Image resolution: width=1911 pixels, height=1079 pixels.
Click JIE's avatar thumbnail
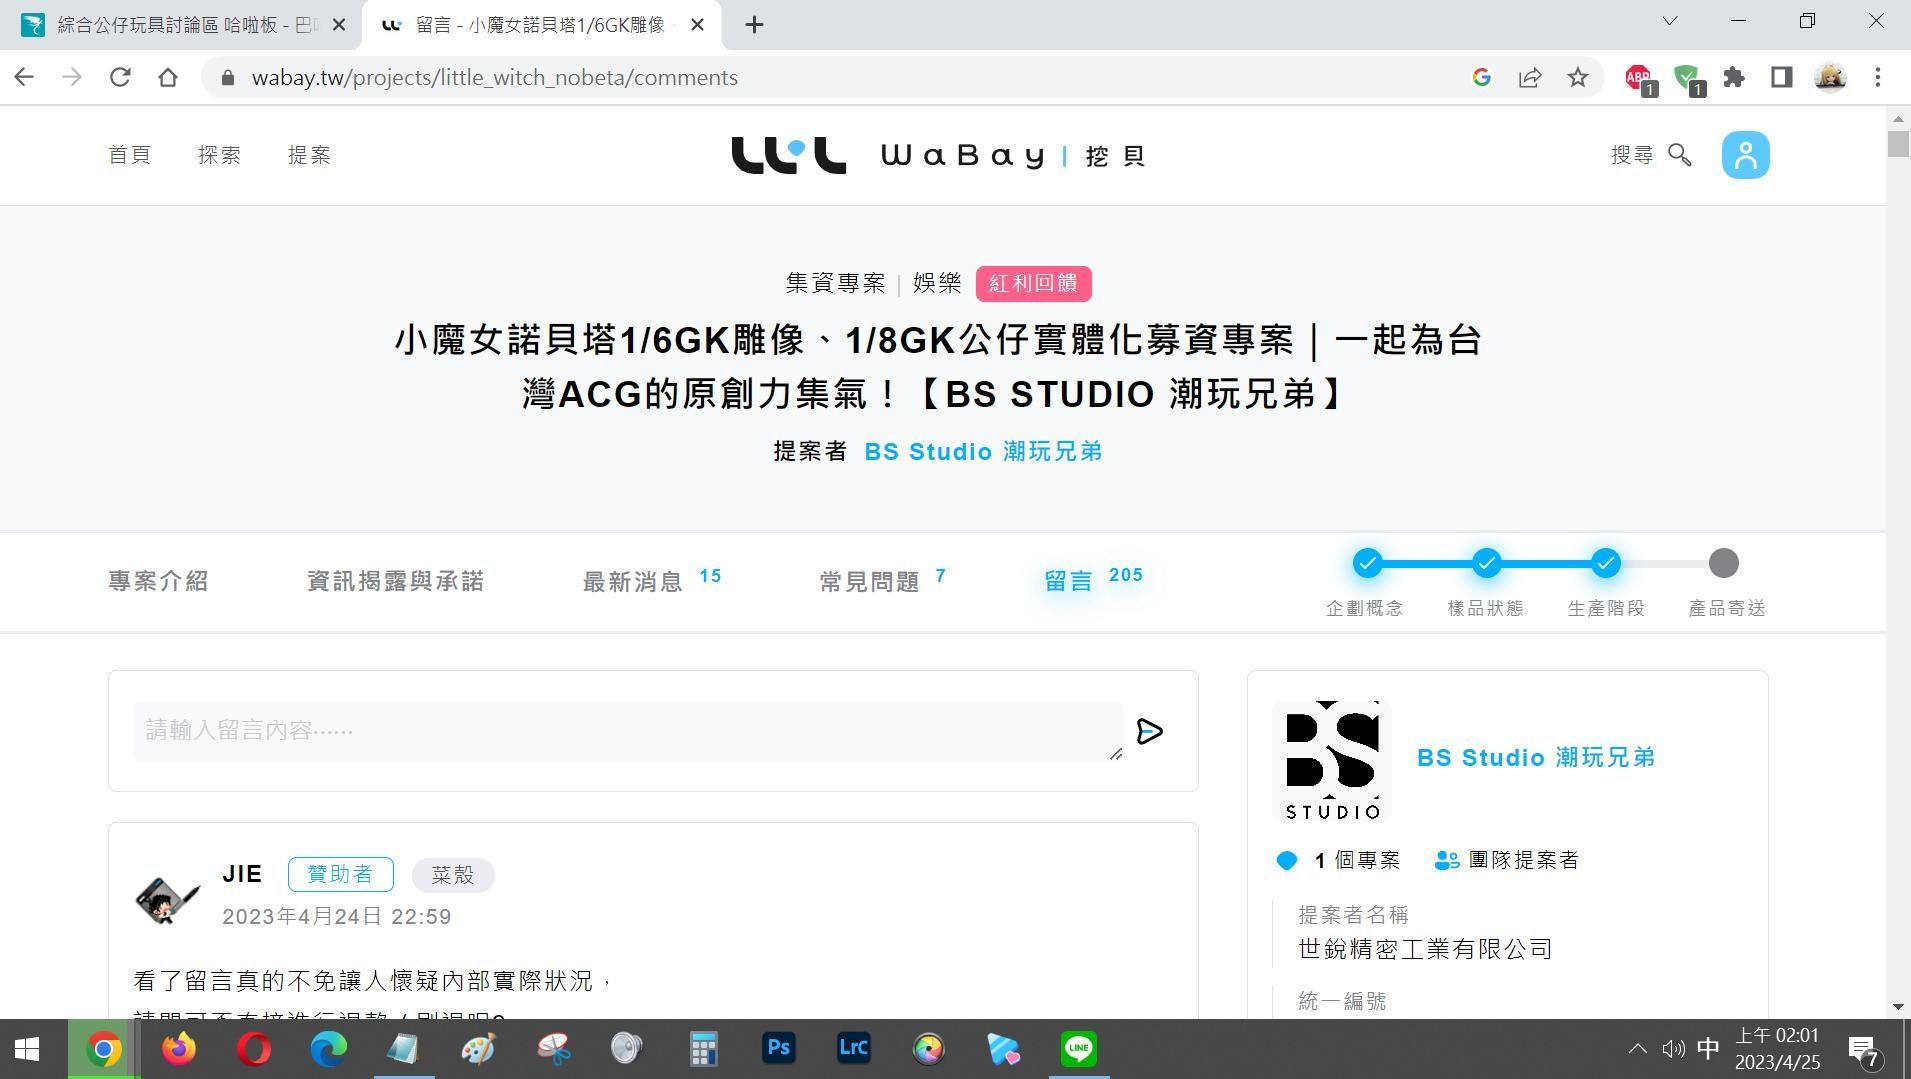[166, 898]
